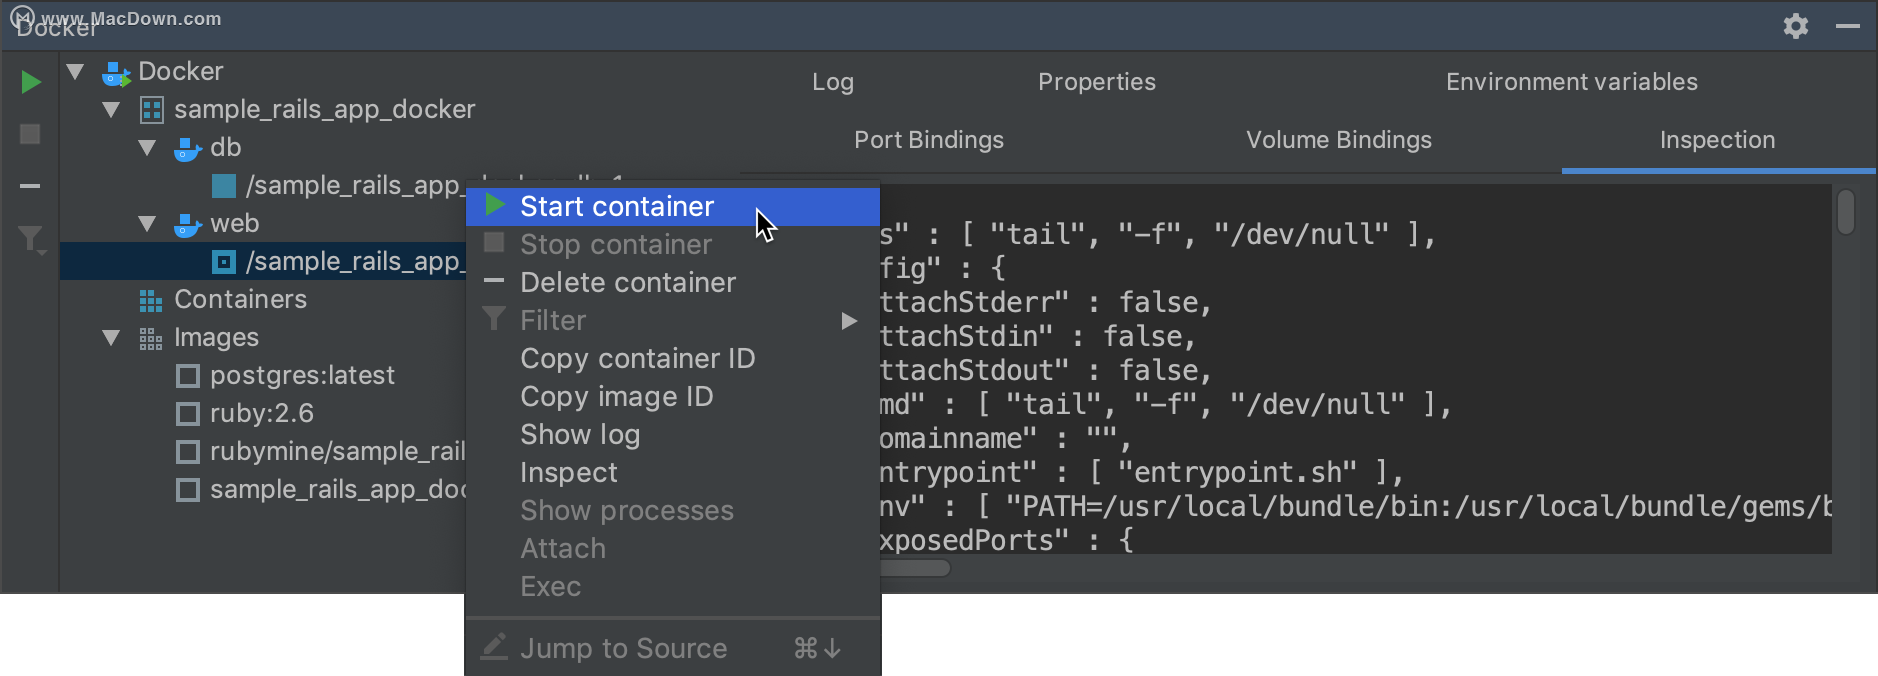The image size is (1878, 676).
Task: Switch to the Log tab
Action: 833,82
